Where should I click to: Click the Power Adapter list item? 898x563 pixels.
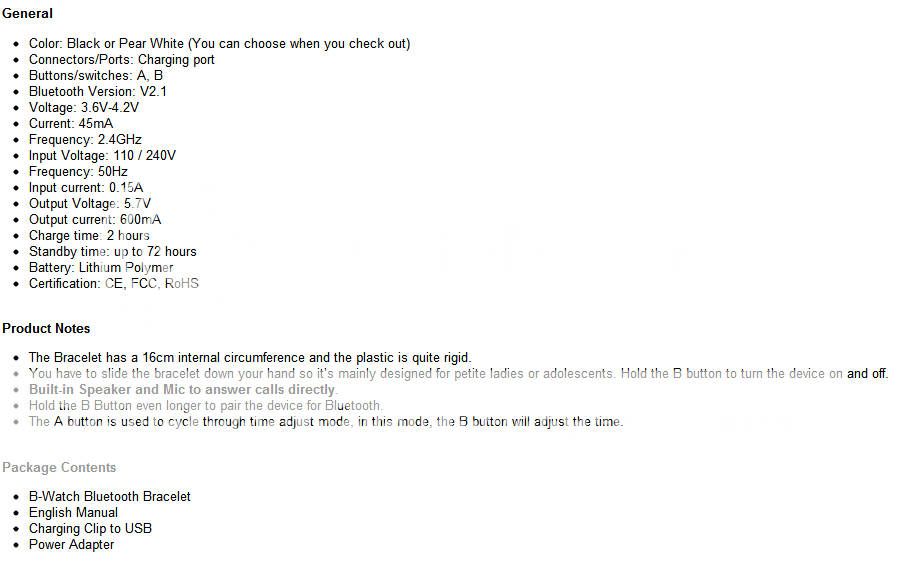tap(71, 544)
